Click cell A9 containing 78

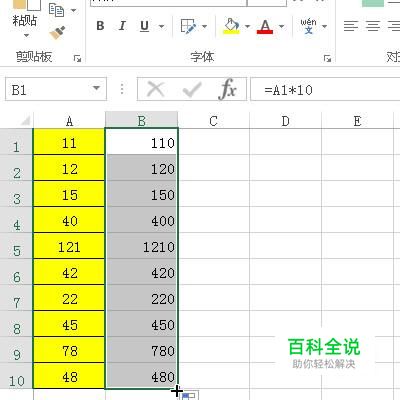pyautogui.click(x=69, y=350)
